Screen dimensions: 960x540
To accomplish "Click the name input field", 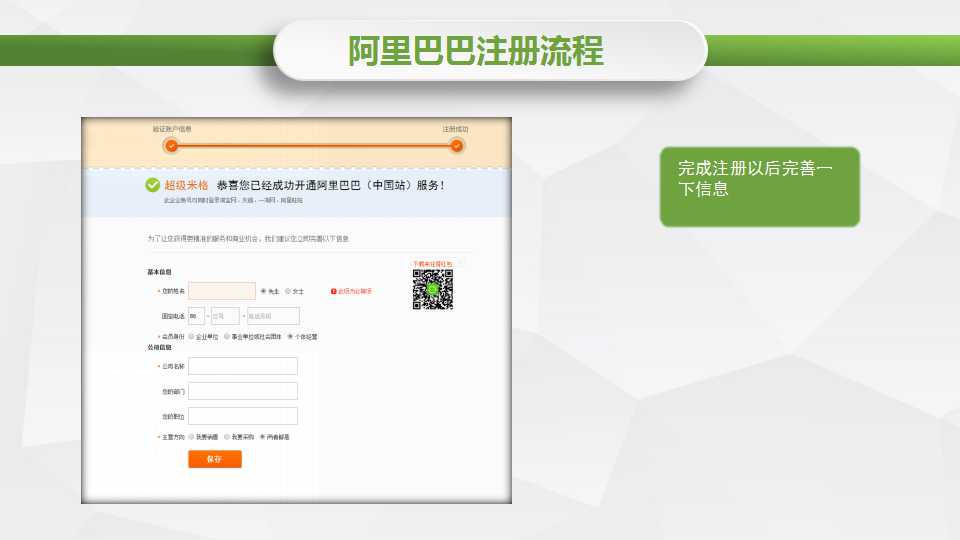I will point(222,291).
